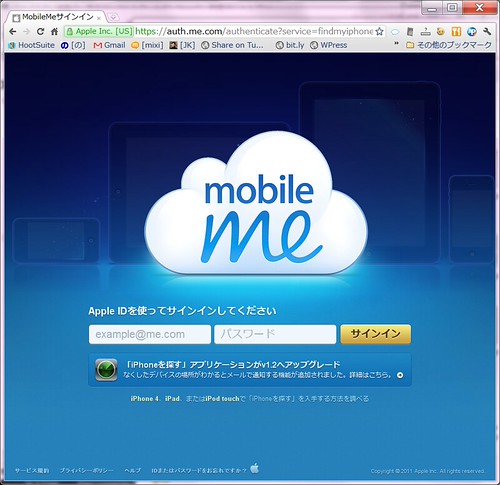This screenshot has height=485, width=500.
Task: Click the forgot ID or password link
Action: click(x=199, y=471)
